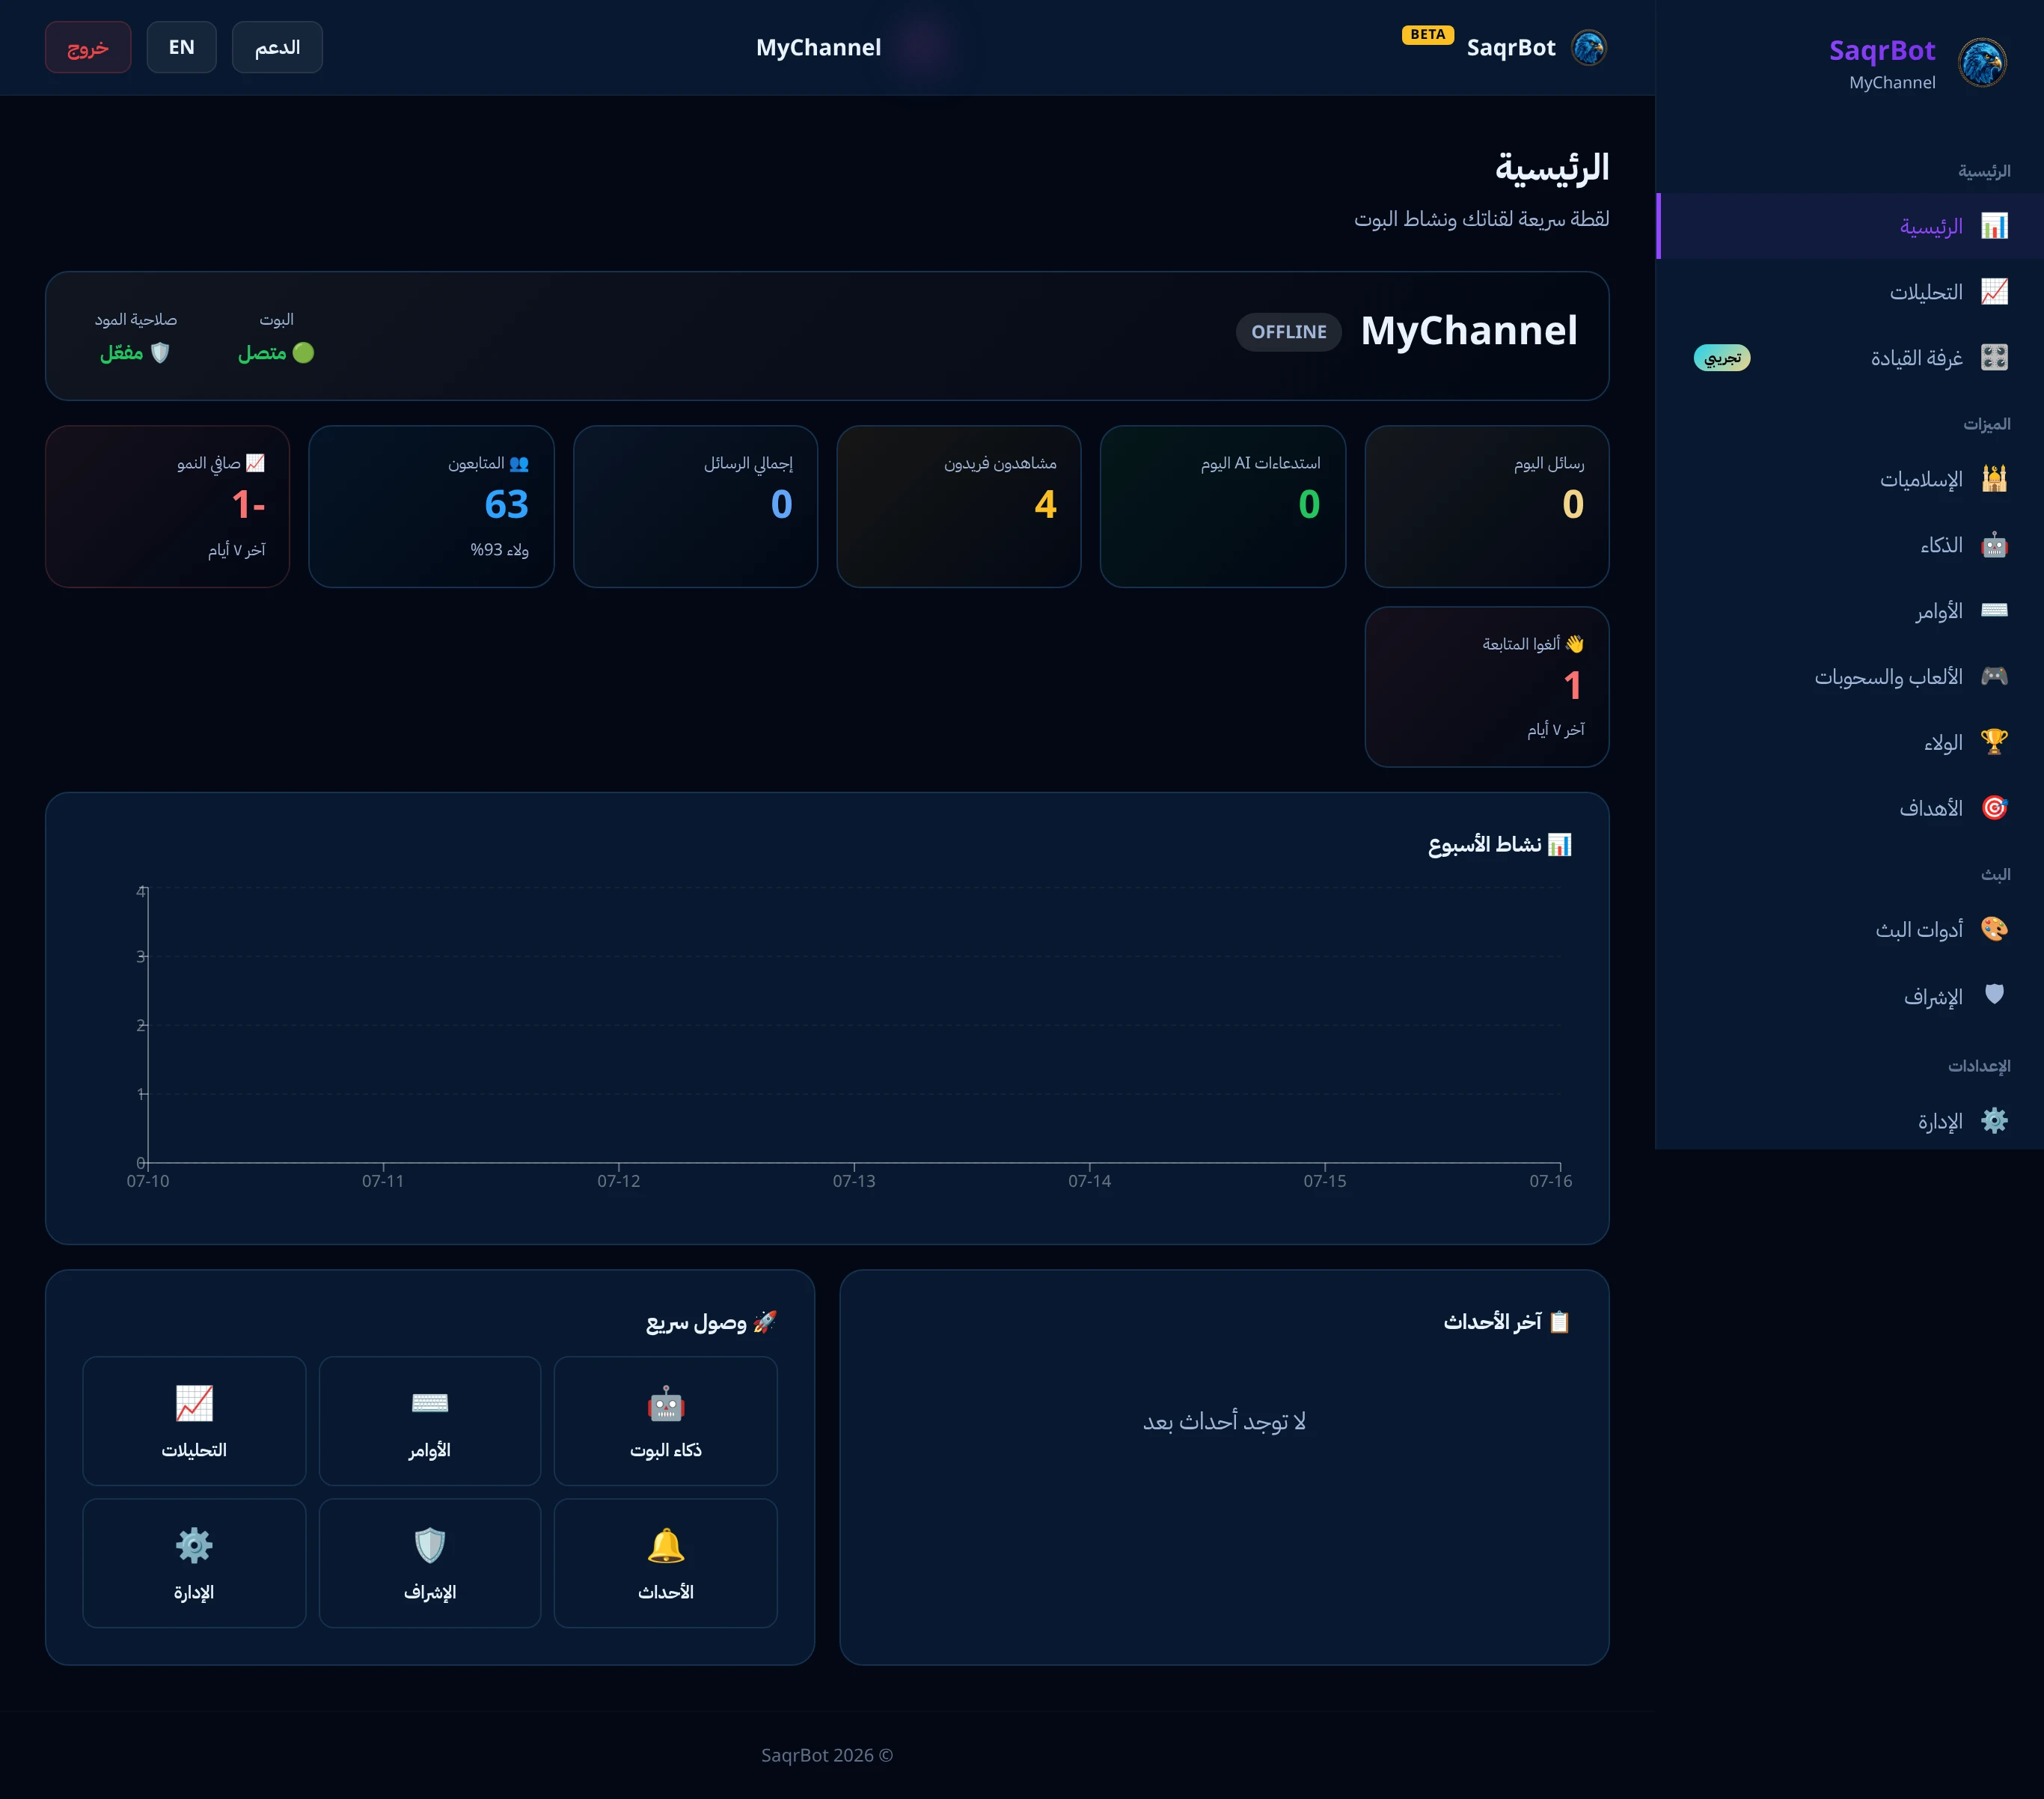This screenshot has height=1799, width=2044.
Task: Click لا توجد أحداث بعد message
Action: tap(1224, 1421)
